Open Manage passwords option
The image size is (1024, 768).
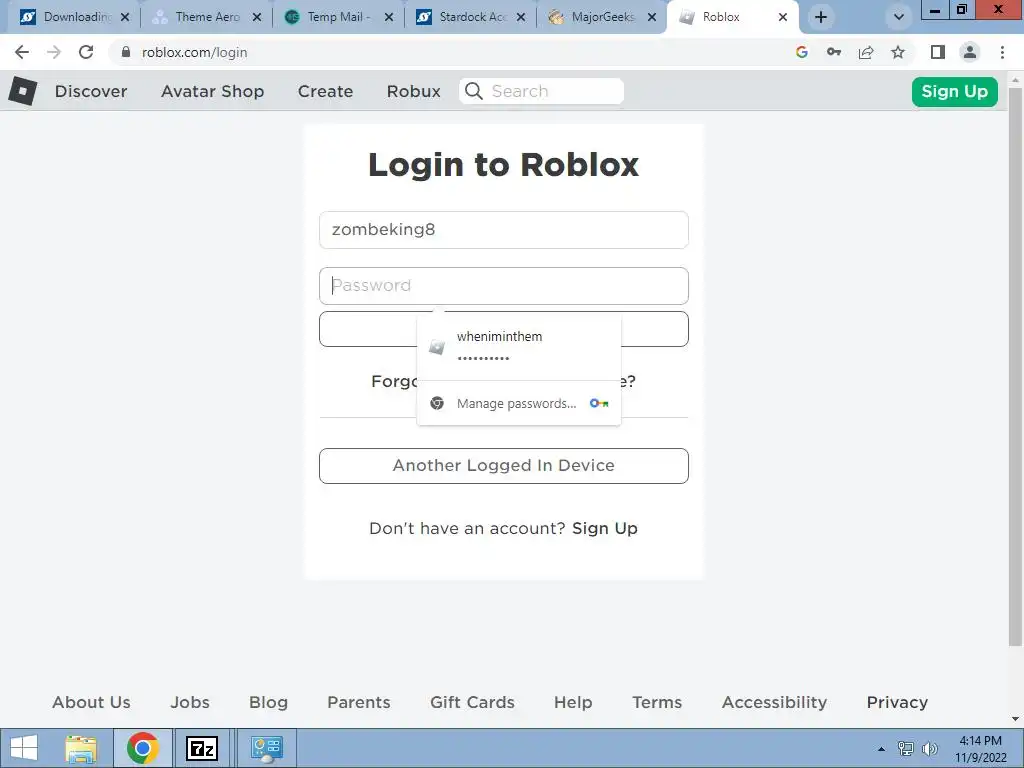tap(519, 403)
